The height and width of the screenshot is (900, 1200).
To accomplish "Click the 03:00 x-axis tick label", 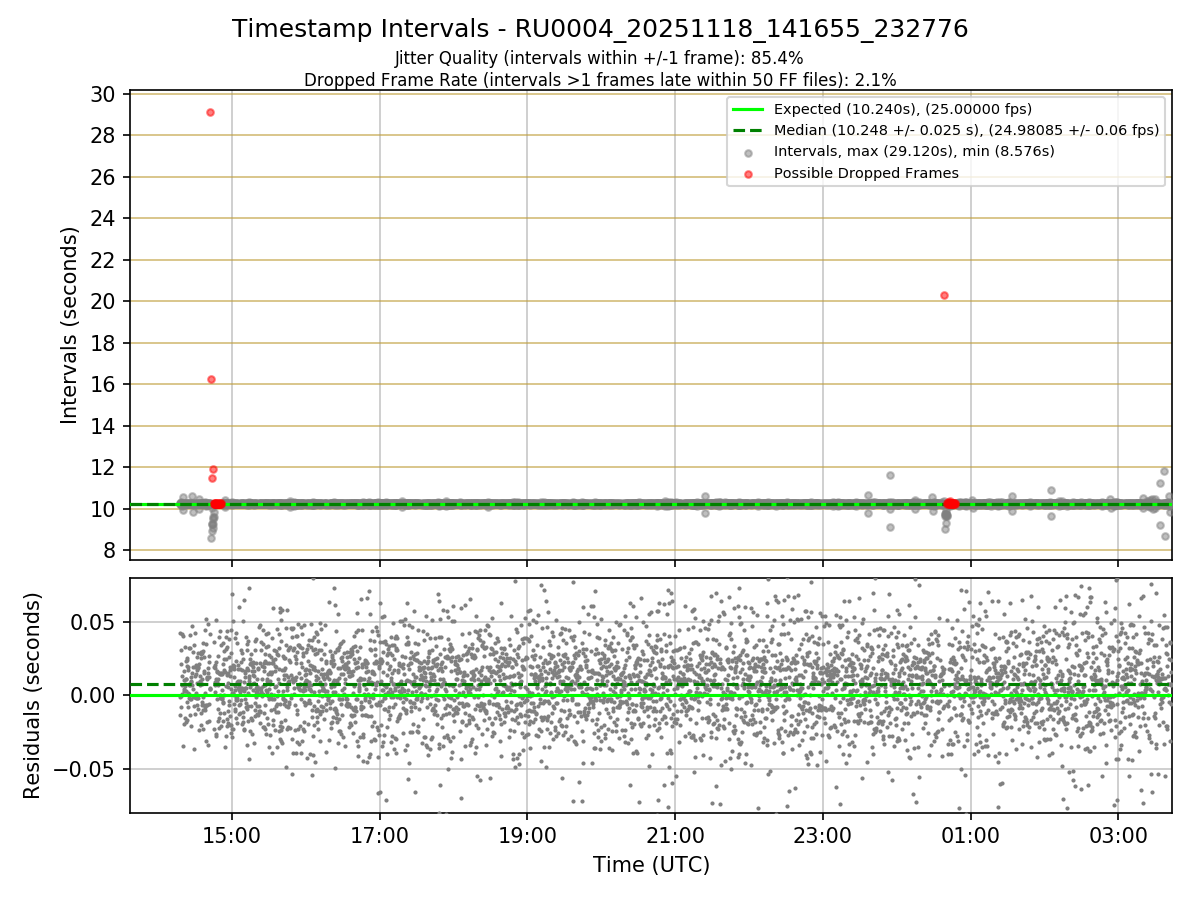I will click(x=1118, y=835).
